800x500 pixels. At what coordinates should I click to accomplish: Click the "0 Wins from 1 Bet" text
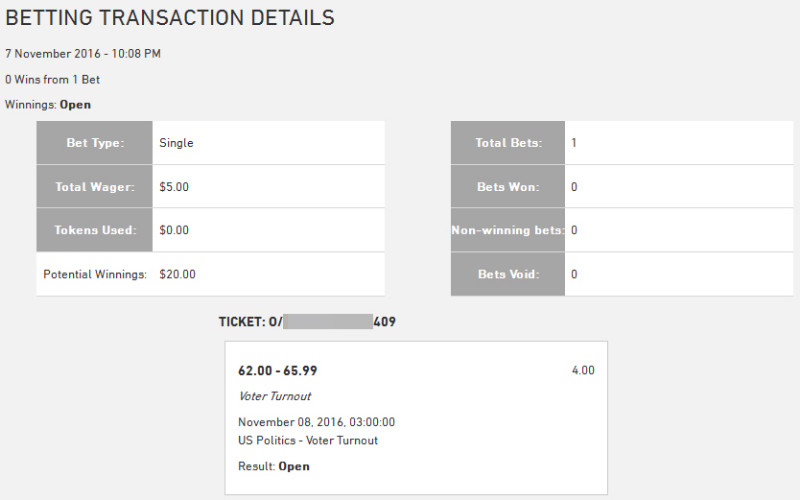[x=53, y=79]
